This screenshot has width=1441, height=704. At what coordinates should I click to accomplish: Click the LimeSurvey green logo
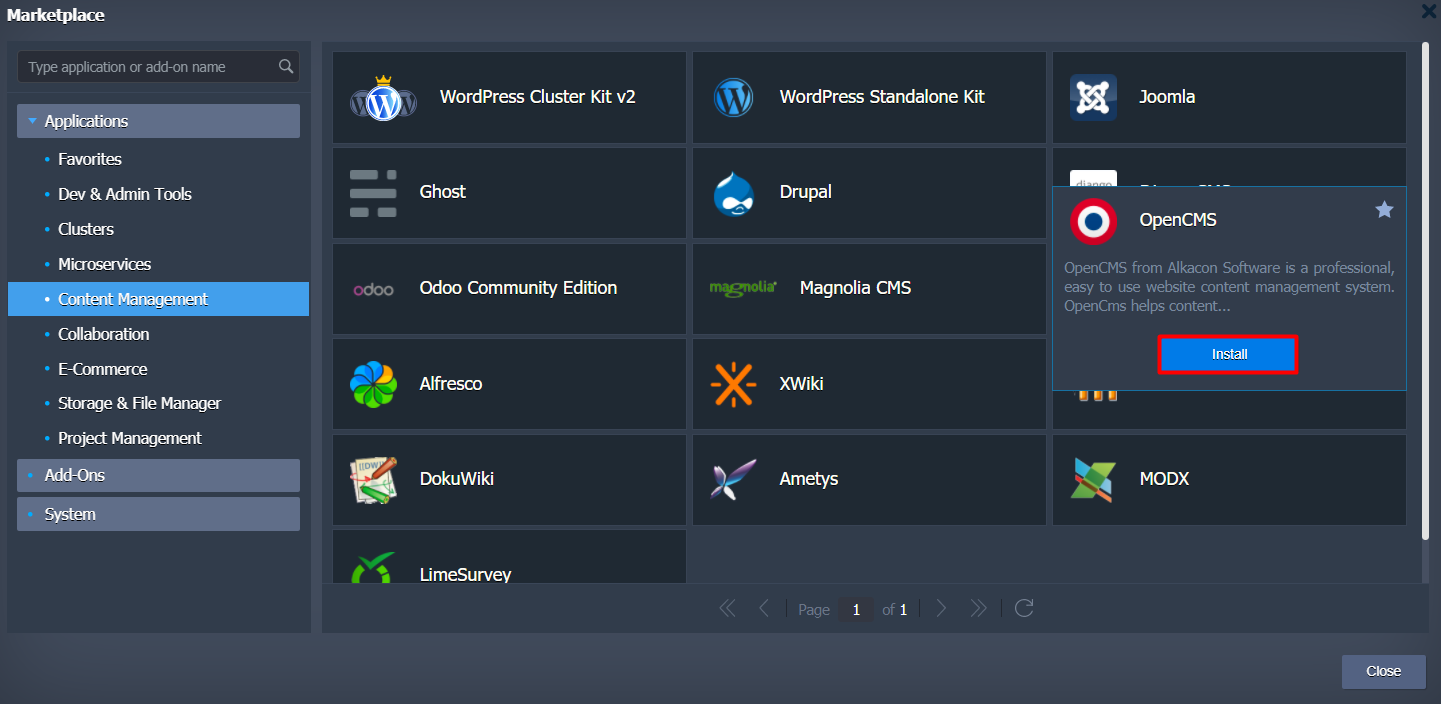(x=373, y=568)
